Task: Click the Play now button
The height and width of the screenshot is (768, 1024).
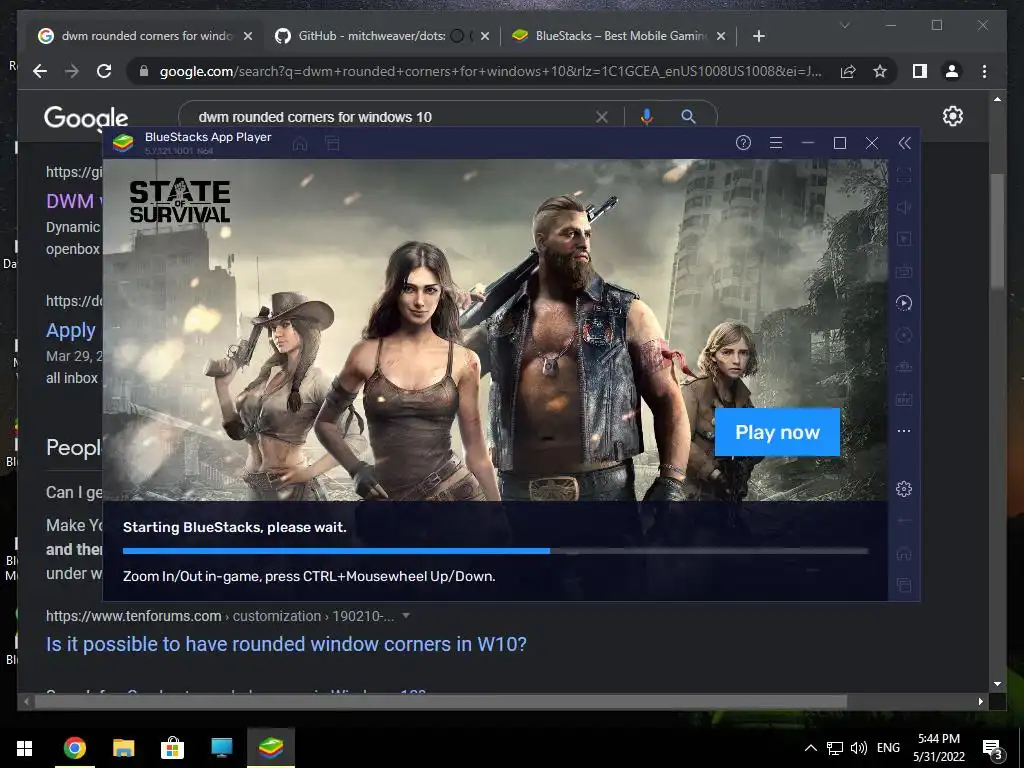Action: [777, 432]
